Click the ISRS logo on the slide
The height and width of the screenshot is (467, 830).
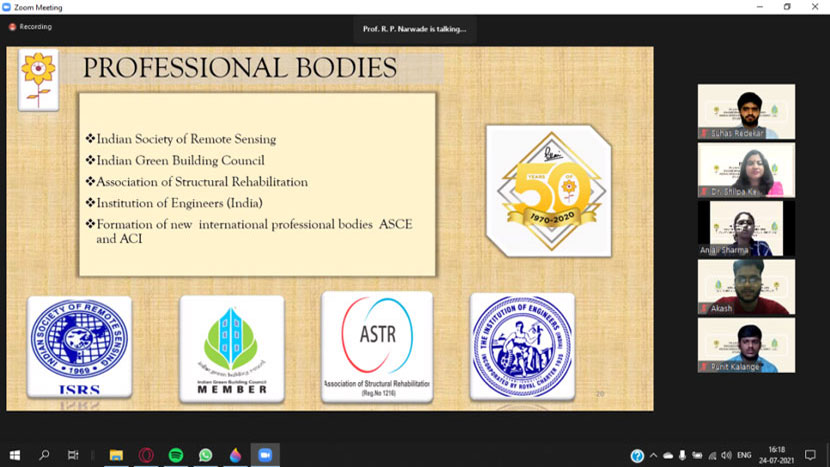pos(79,347)
